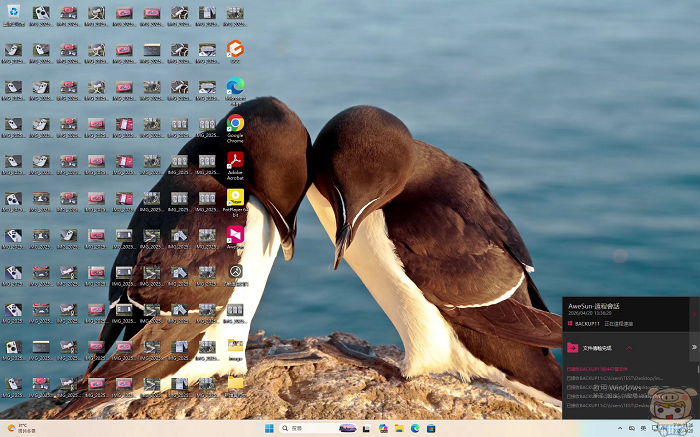Viewport: 700px width, 437px height.
Task: Open the Recycle Bin desktop icon
Action: point(13,12)
